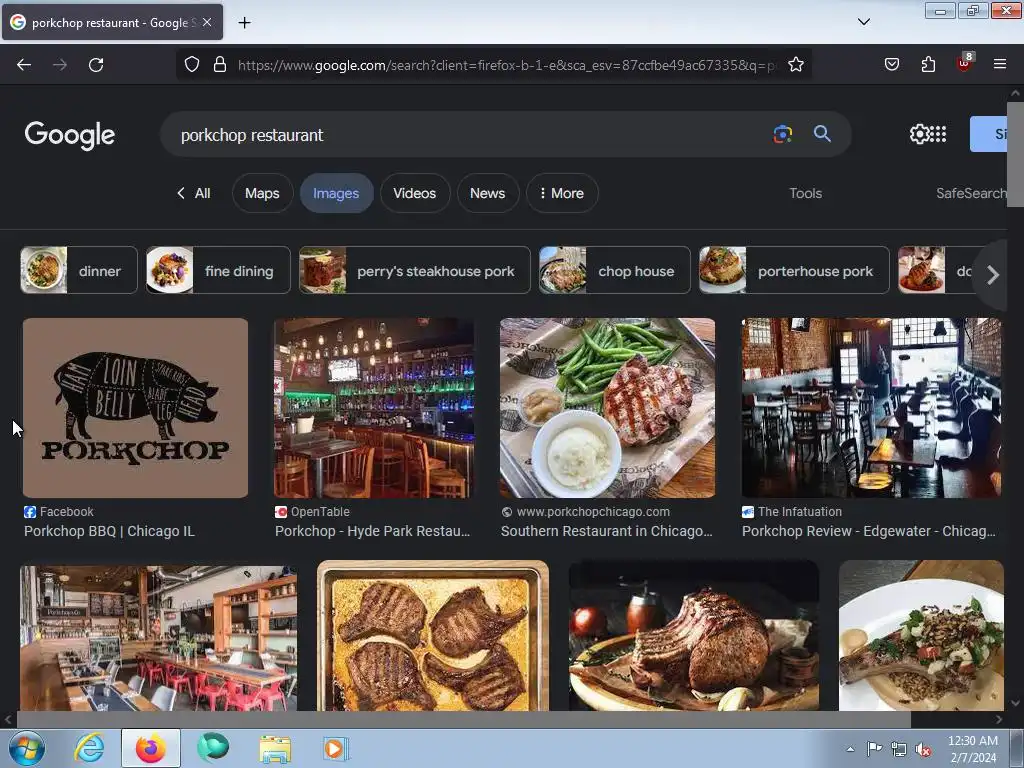Open the extensions puzzle icon
This screenshot has height=768, width=1024.
(x=928, y=65)
